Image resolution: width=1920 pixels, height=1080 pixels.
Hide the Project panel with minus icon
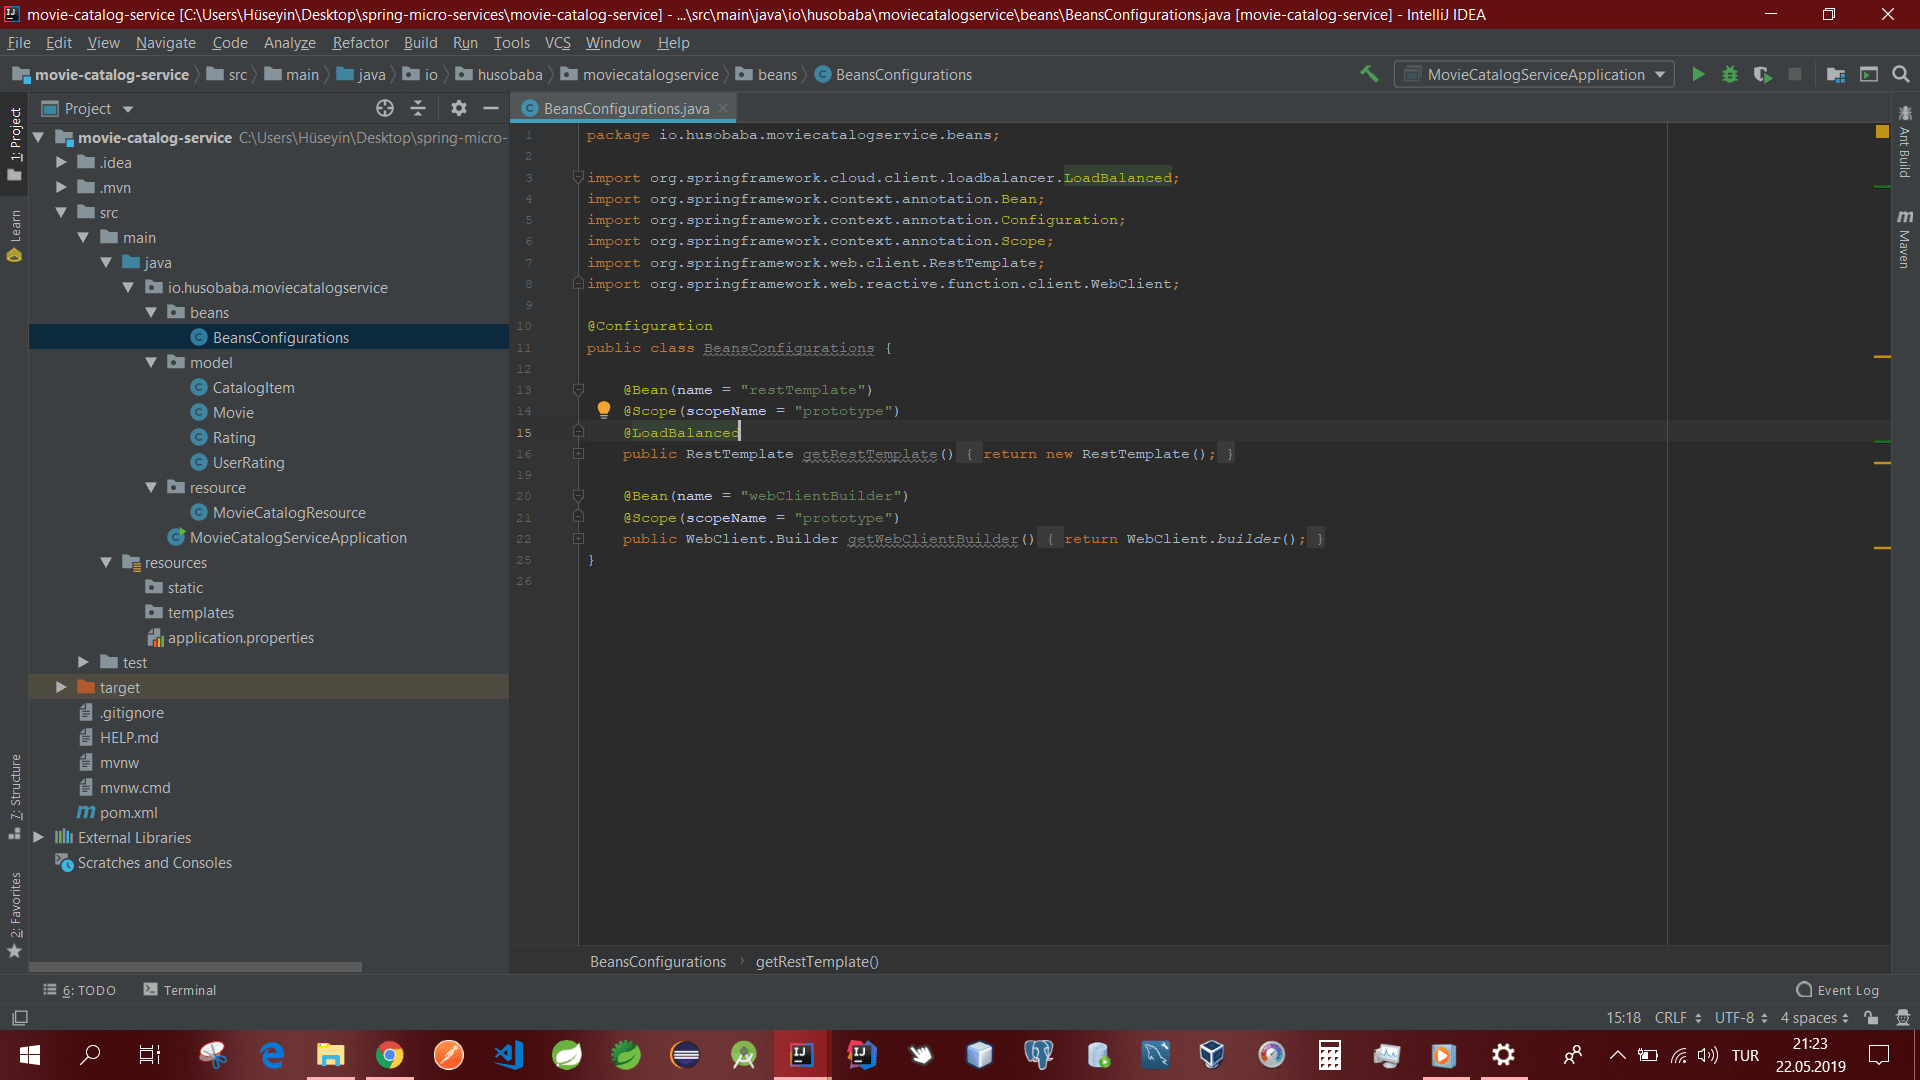point(491,108)
